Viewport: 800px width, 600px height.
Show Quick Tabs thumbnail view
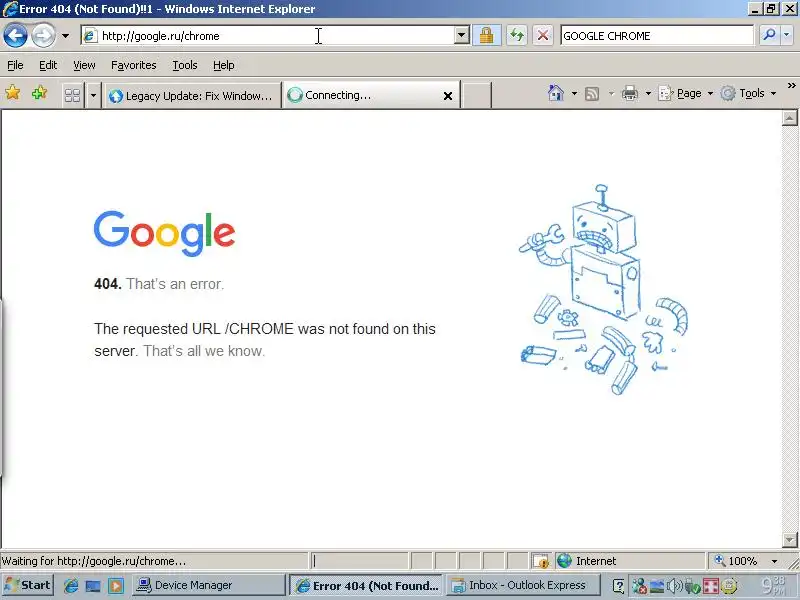tap(72, 95)
